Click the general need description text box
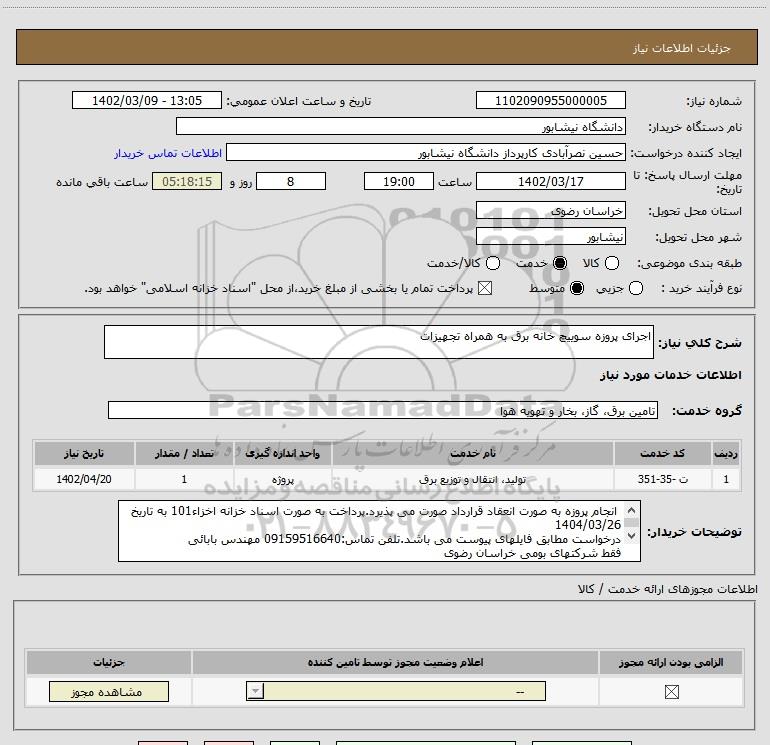Image resolution: width=770 pixels, height=745 pixels. pos(379,342)
